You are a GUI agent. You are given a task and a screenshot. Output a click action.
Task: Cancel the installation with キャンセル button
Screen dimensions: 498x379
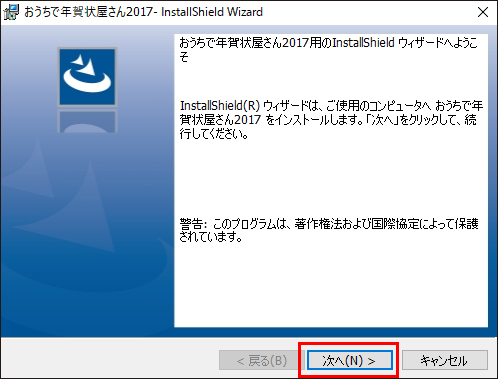click(445, 360)
